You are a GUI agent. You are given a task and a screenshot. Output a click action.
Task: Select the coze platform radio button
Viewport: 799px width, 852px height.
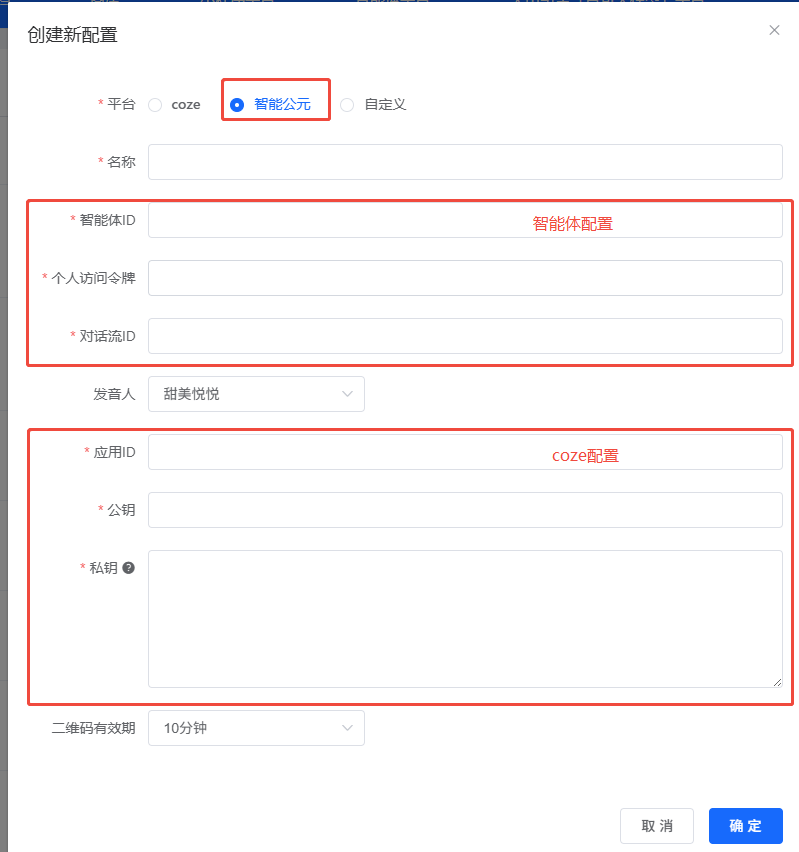click(155, 105)
